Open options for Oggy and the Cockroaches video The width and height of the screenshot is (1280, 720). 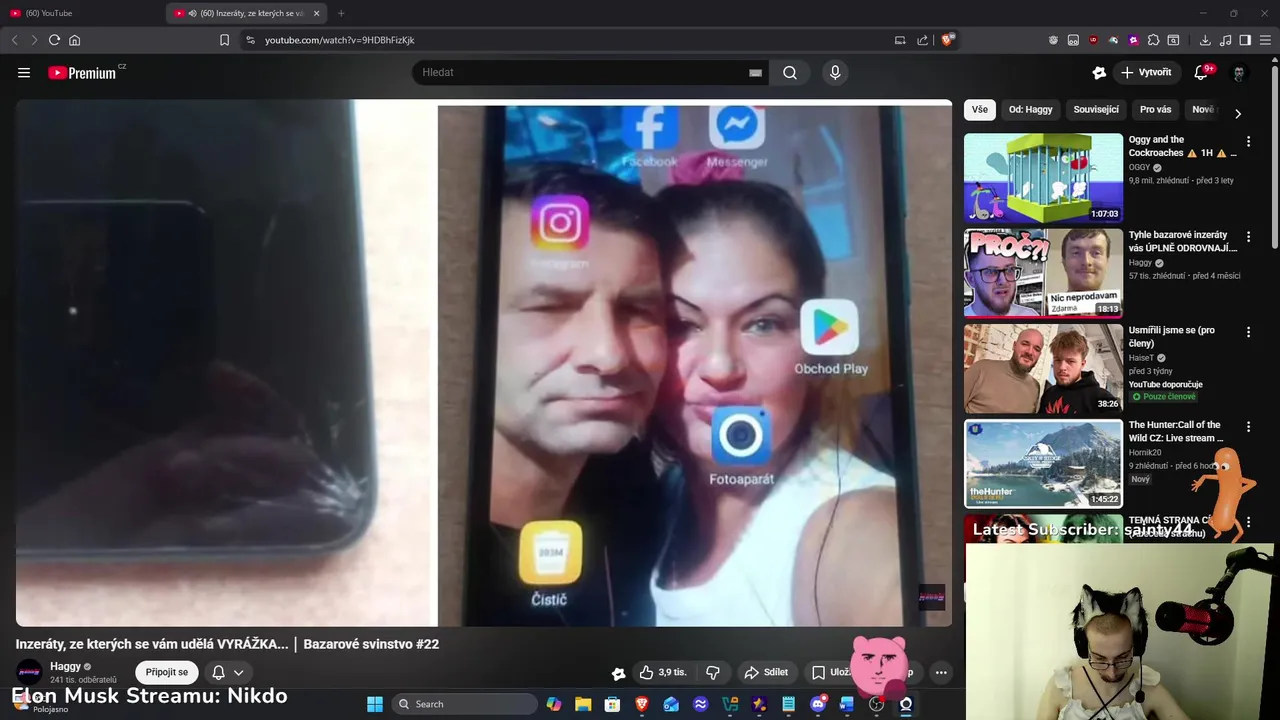point(1248,142)
